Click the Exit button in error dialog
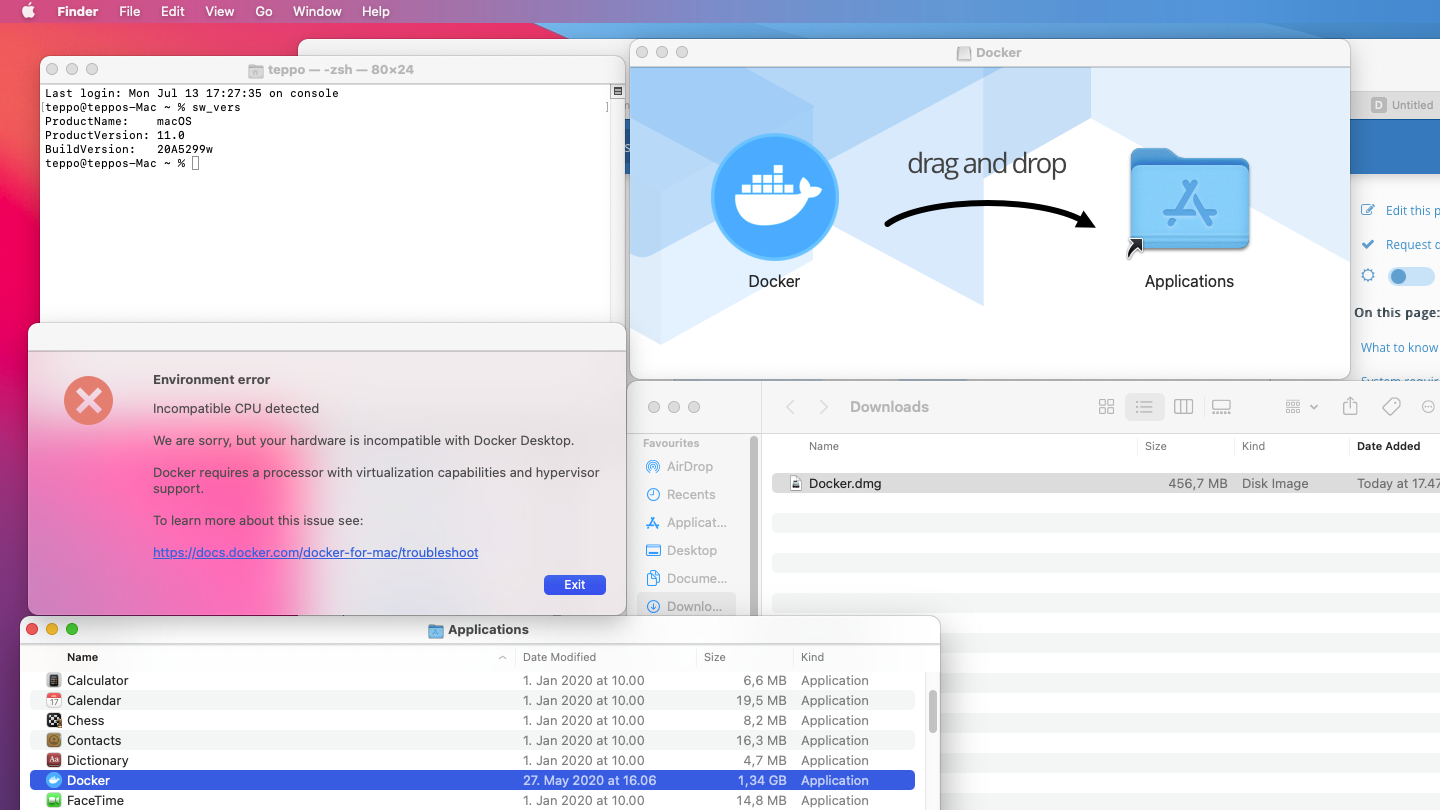 574,585
